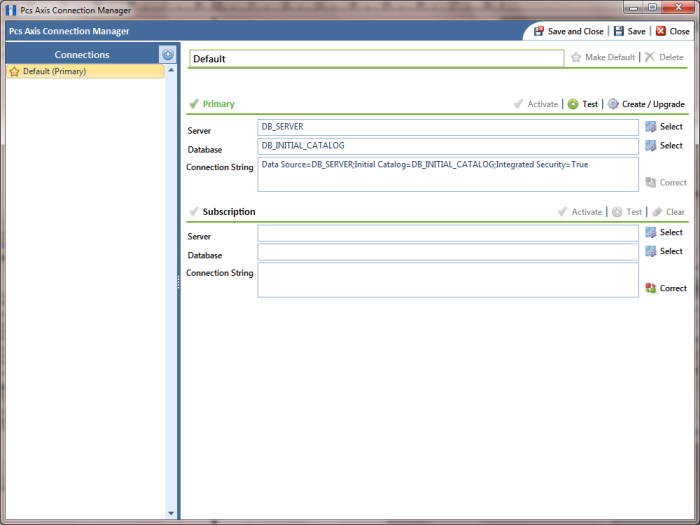The height and width of the screenshot is (525, 700).
Task: Click the Connections list scroll down arrow
Action: [x=171, y=513]
